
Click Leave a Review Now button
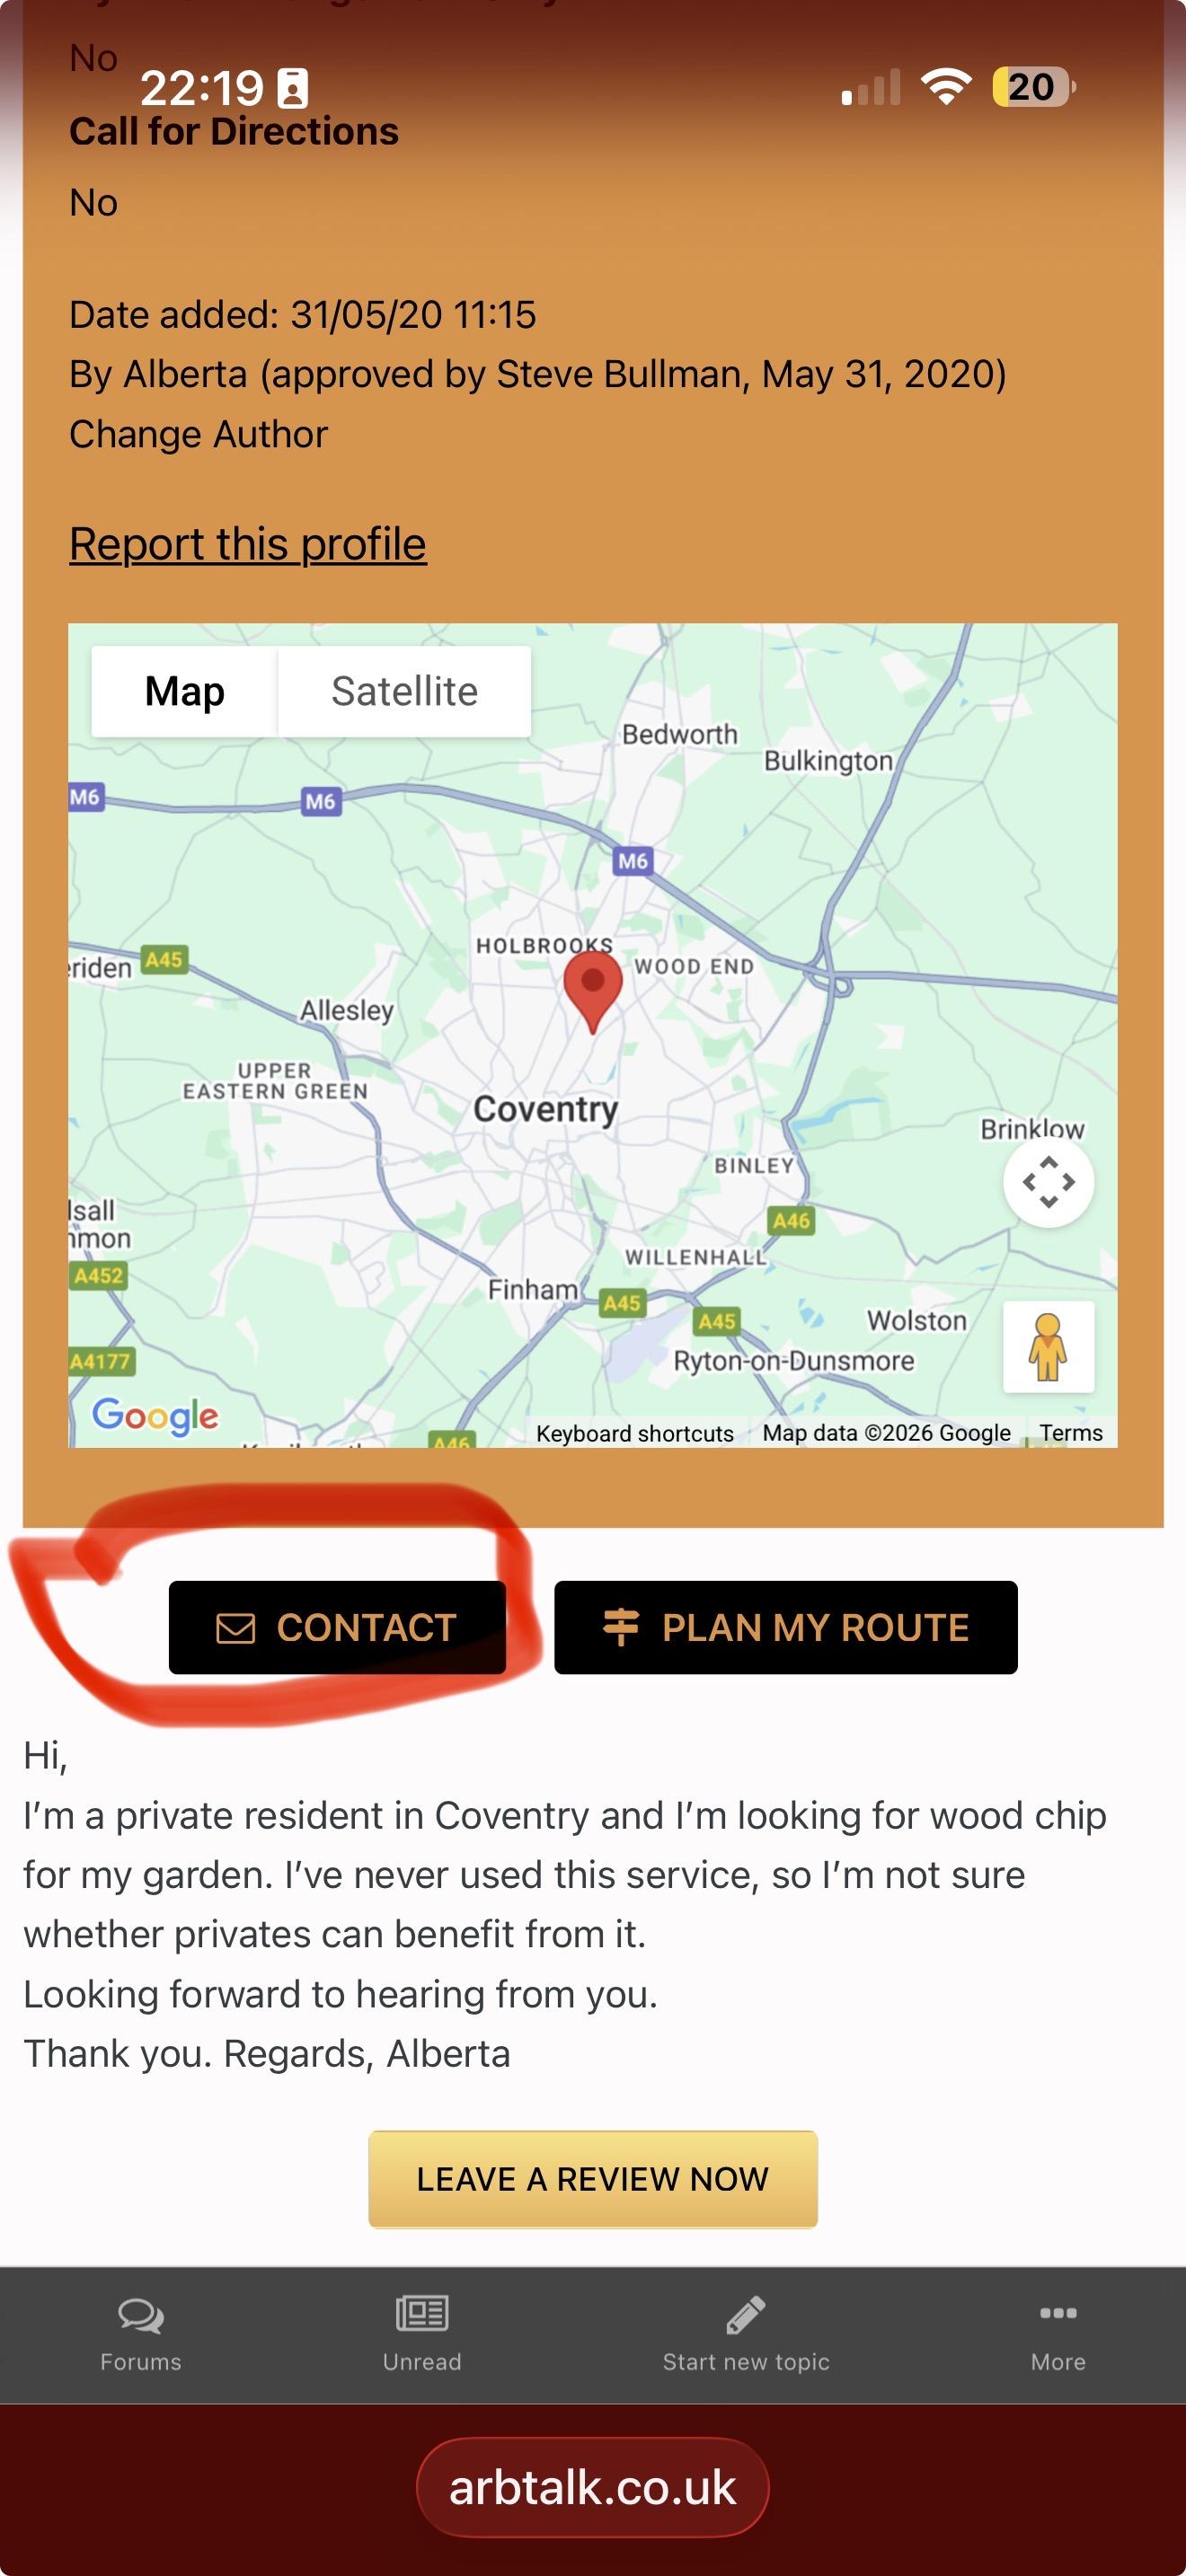(x=593, y=2179)
